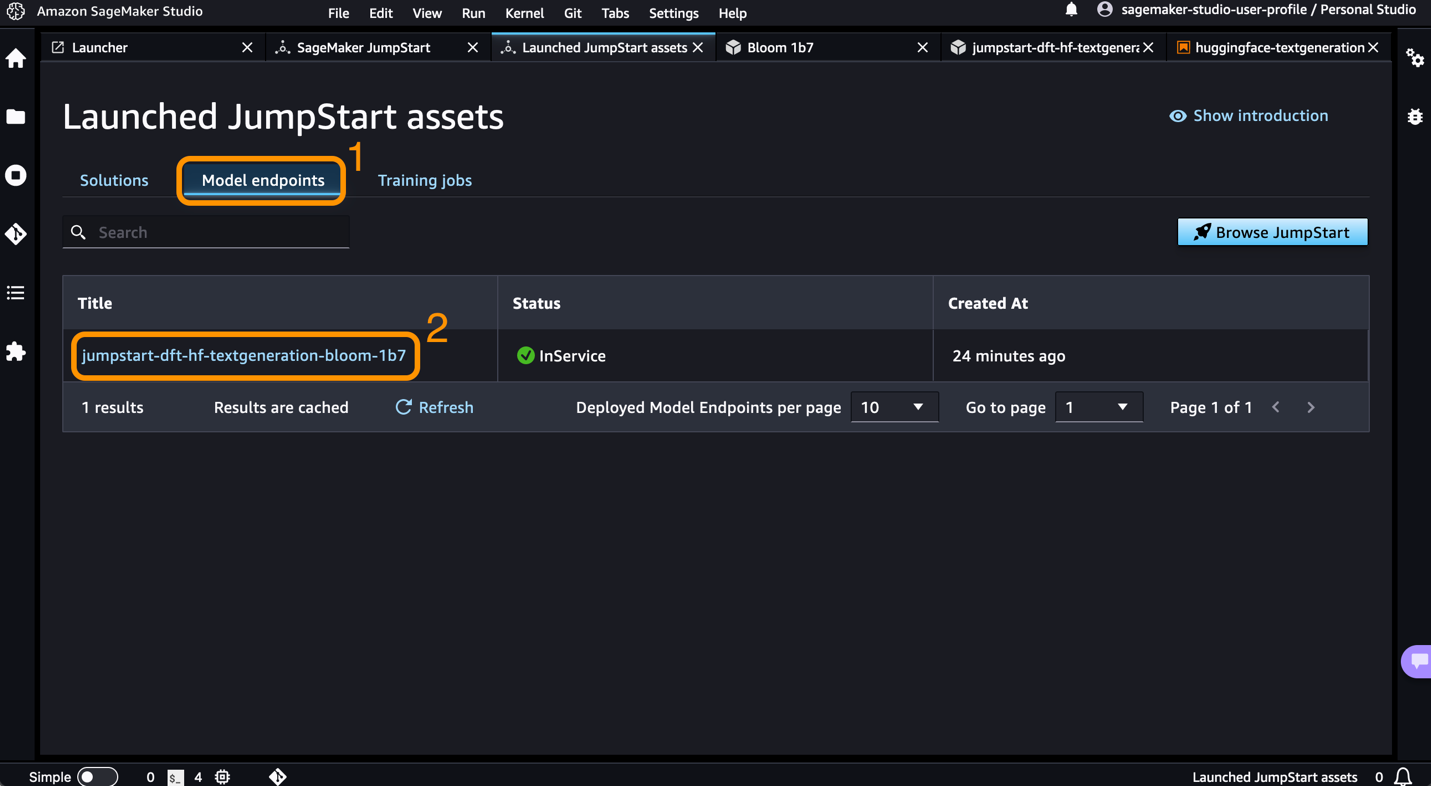Open the Settings menu
This screenshot has height=786, width=1431.
[x=673, y=13]
